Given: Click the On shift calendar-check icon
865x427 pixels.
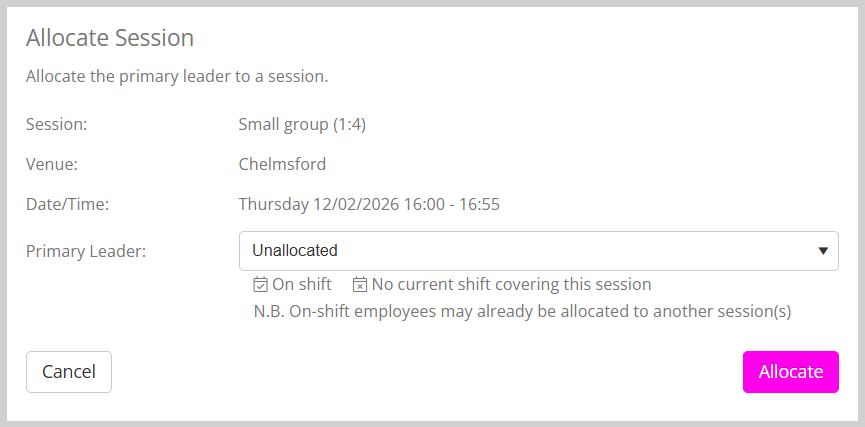Looking at the screenshot, I should point(261,285).
